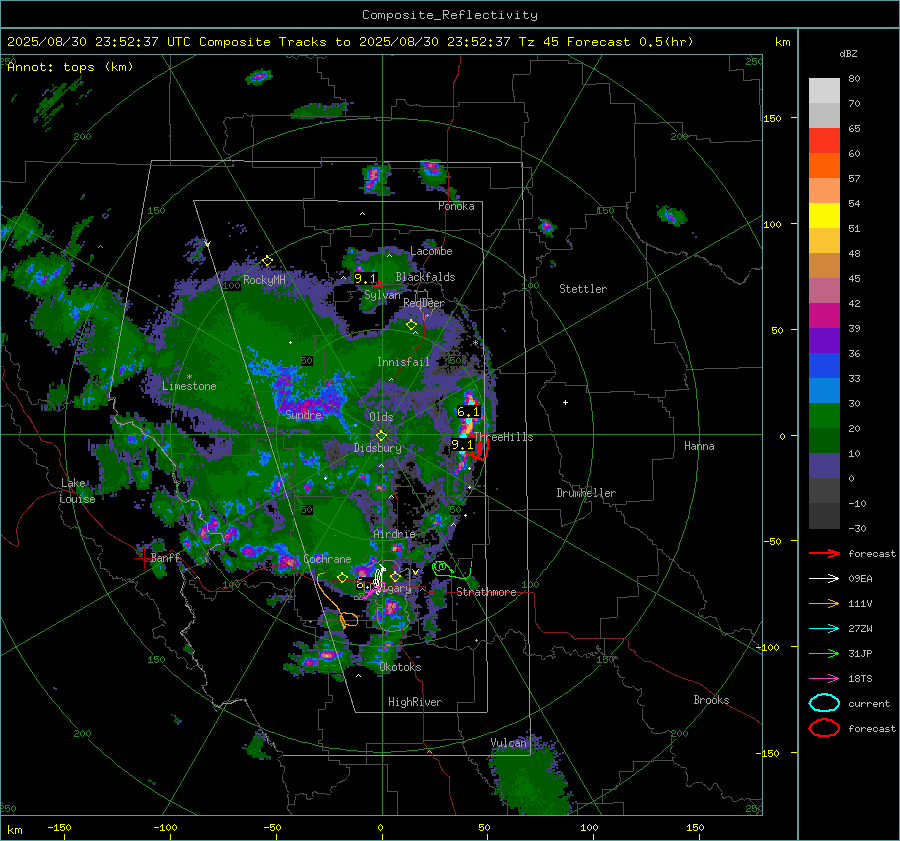900x841 pixels.
Task: Click the light blue 33-30 dBZ swatch
Action: 824,391
